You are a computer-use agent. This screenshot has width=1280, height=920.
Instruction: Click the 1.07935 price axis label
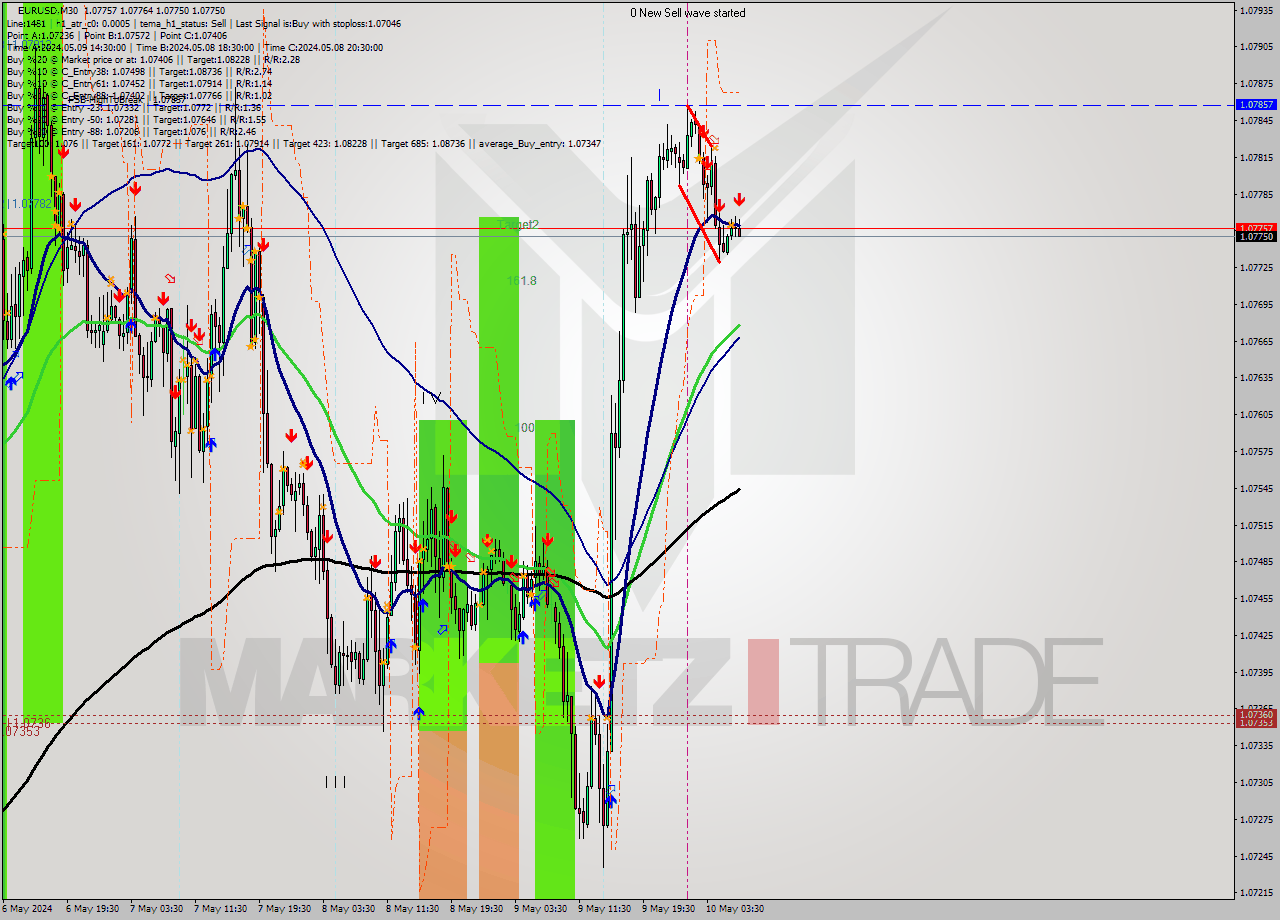click(x=1256, y=10)
